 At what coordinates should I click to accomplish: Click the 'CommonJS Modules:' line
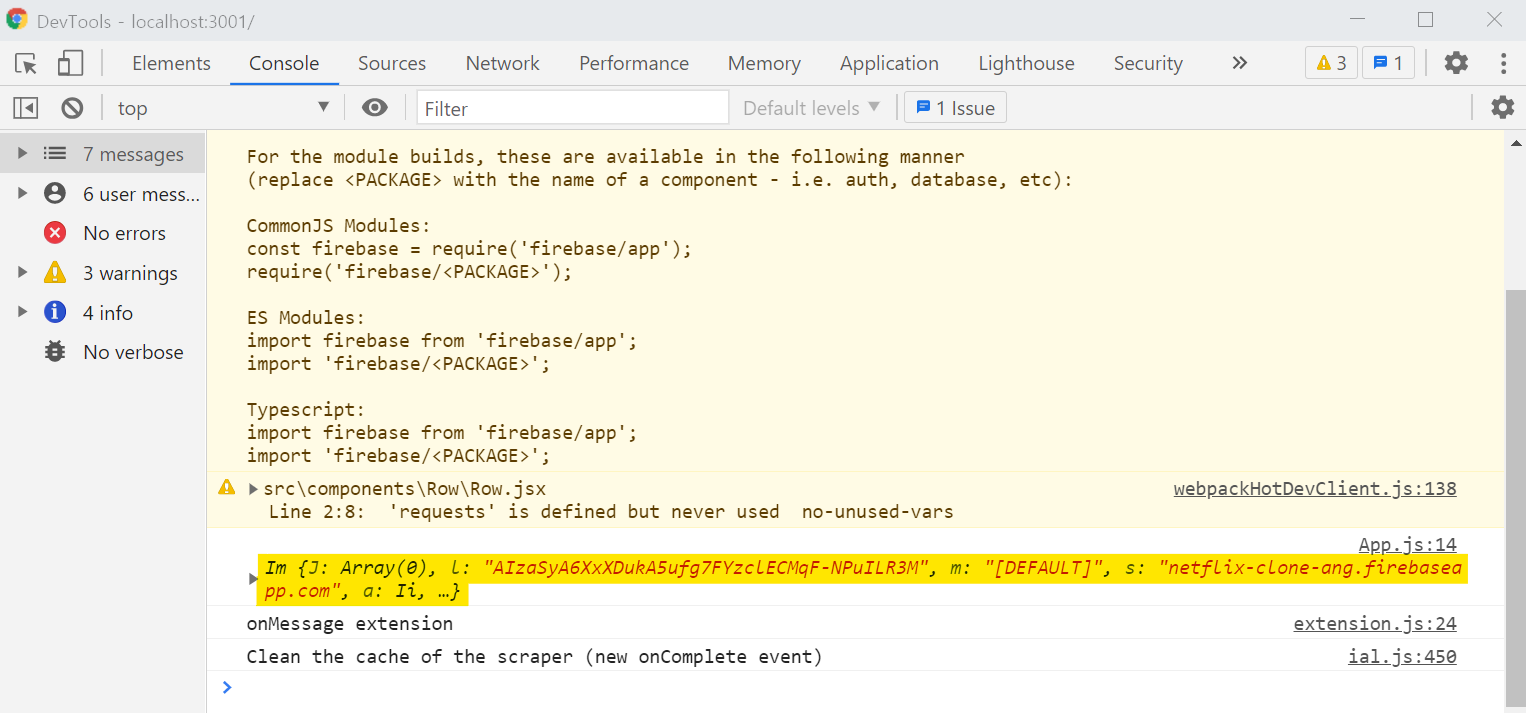[339, 225]
